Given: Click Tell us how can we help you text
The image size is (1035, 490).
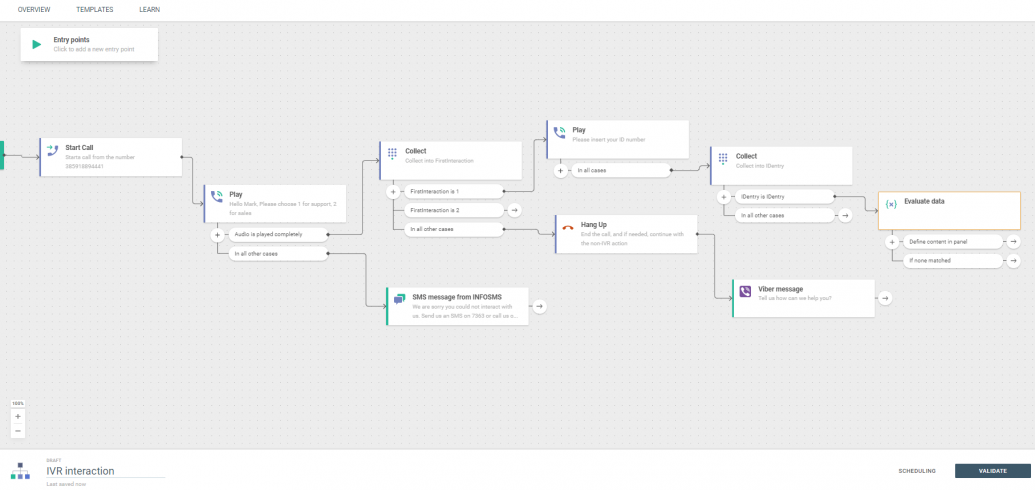Looking at the screenshot, I should 795,298.
